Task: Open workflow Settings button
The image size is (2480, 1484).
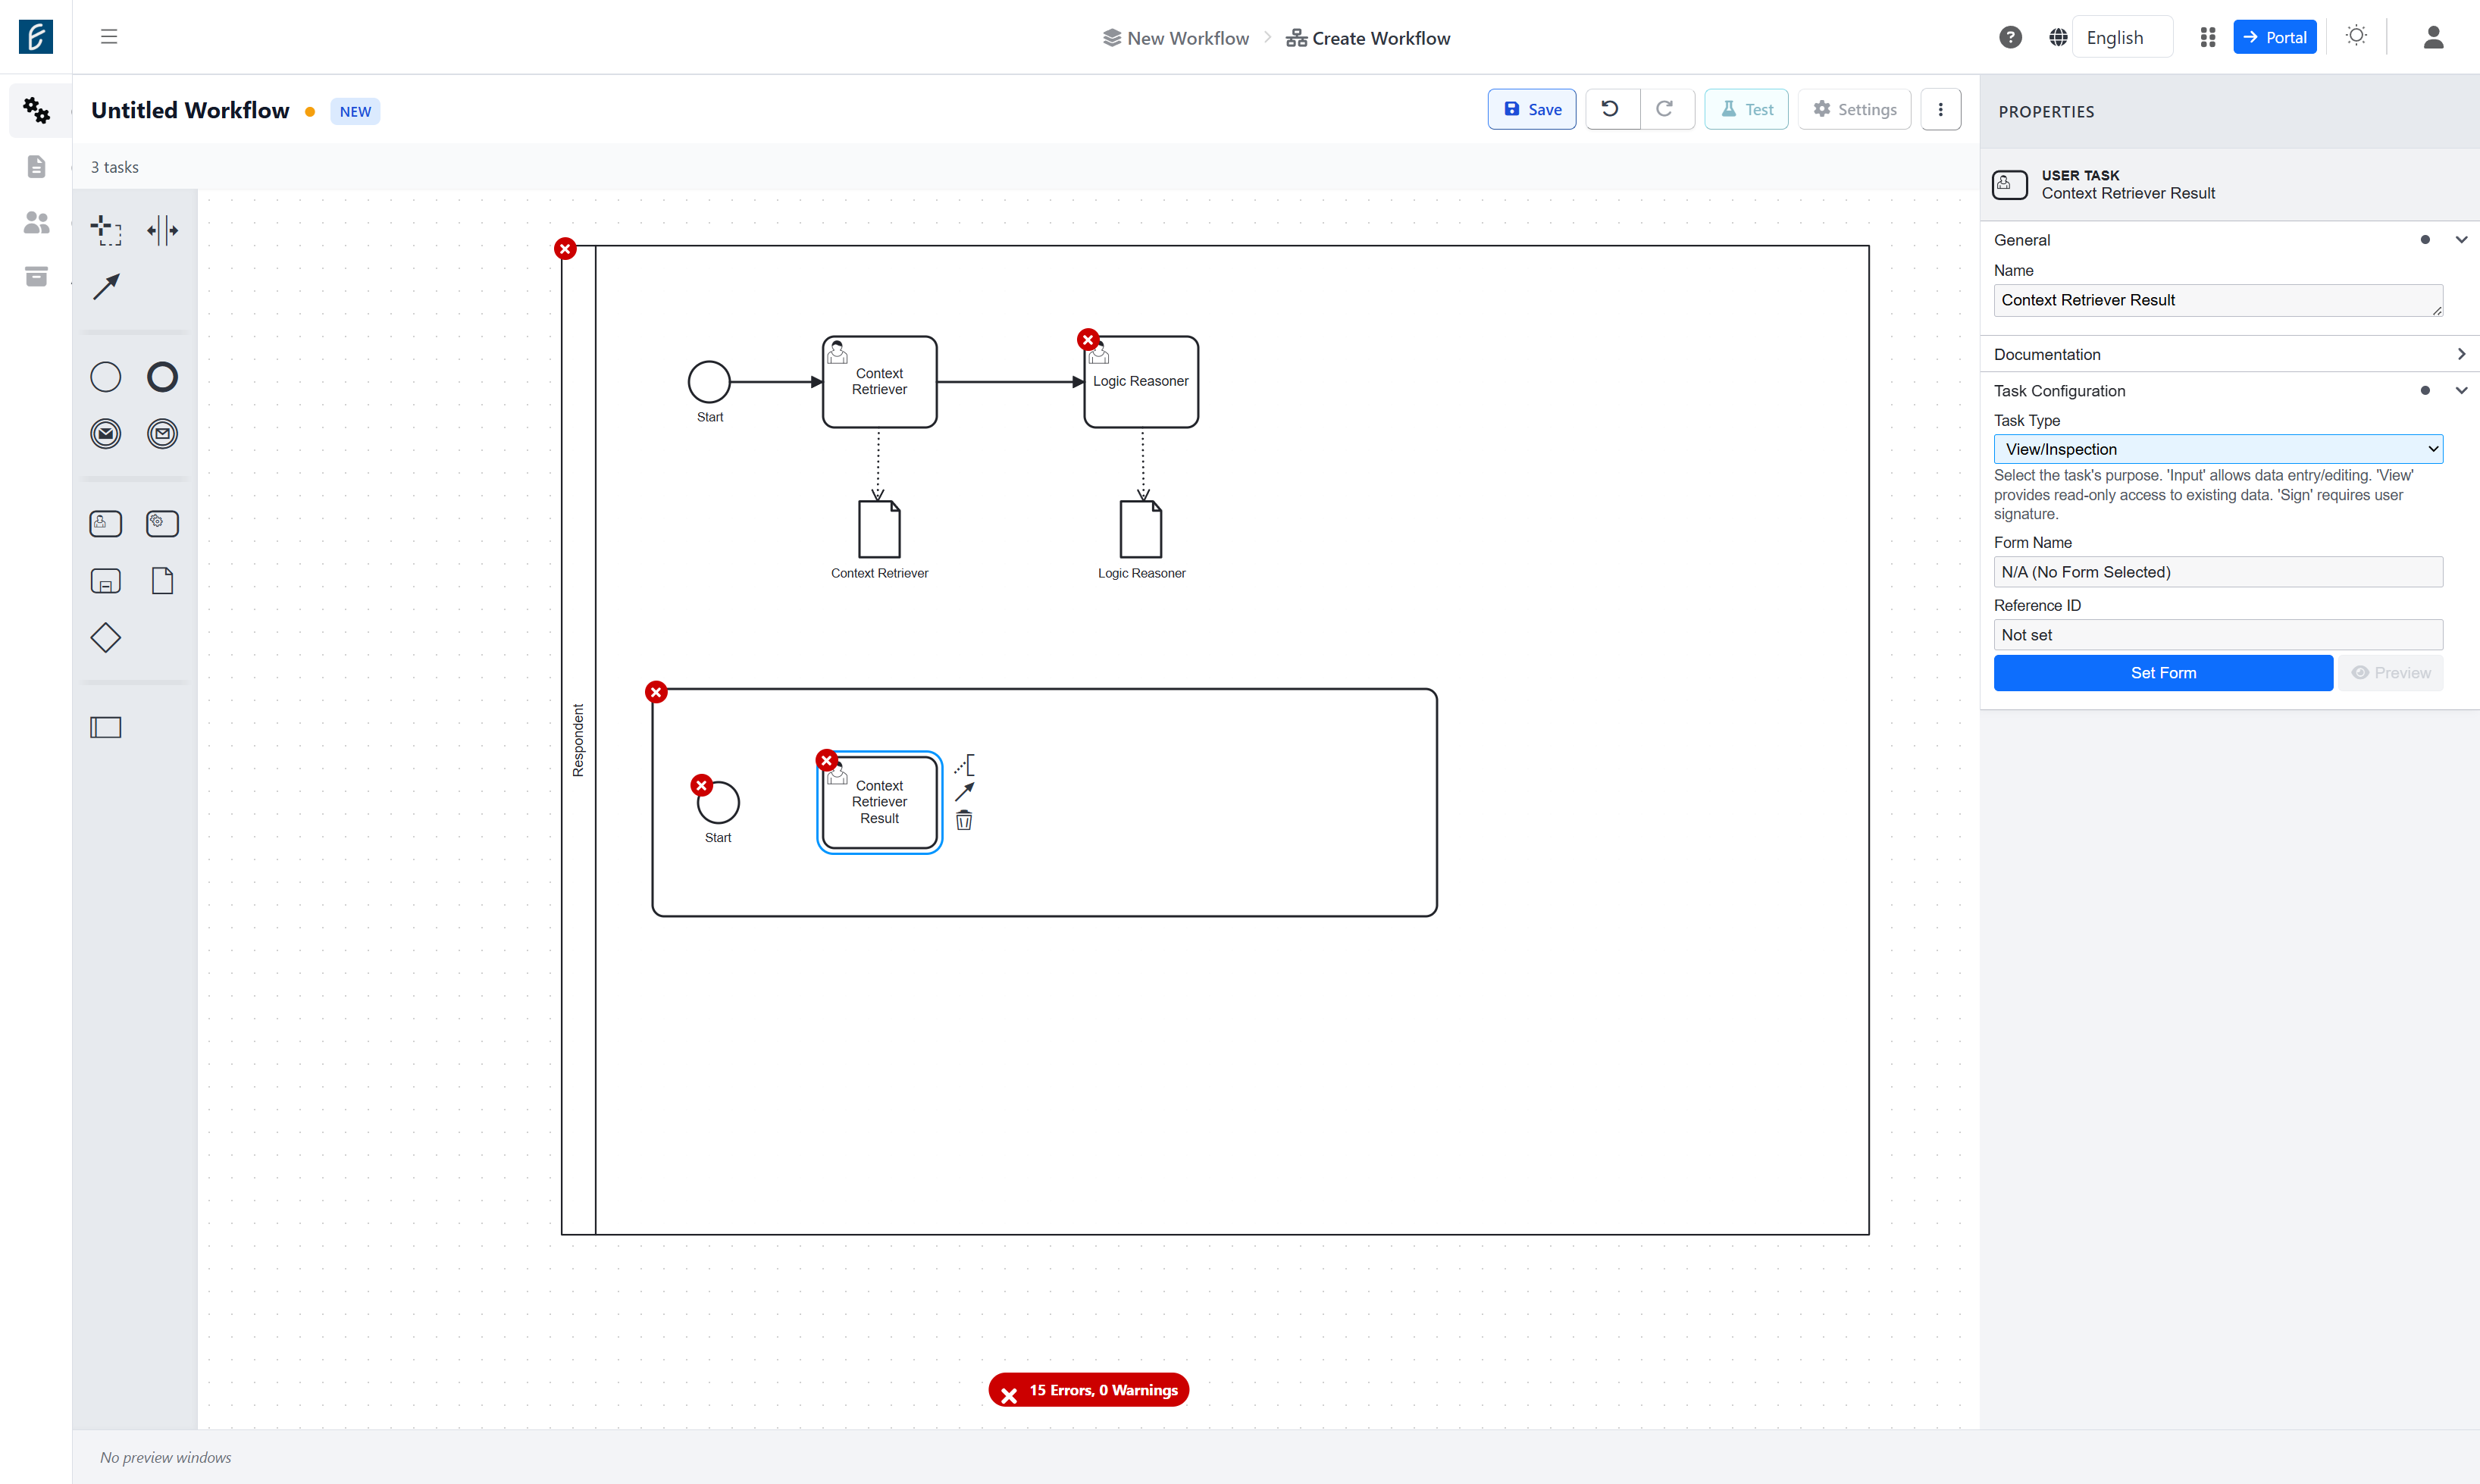Action: (1854, 109)
